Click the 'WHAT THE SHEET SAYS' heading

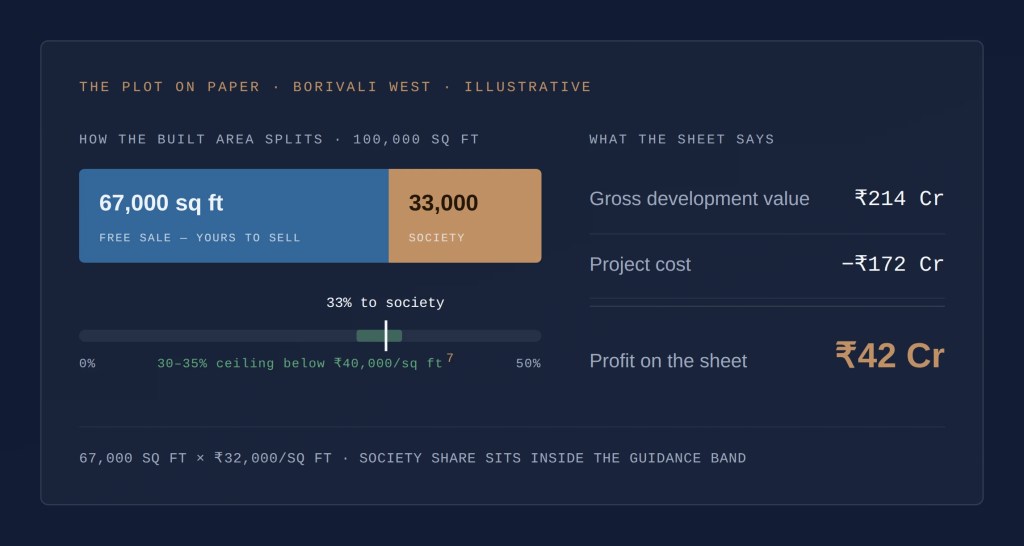point(682,139)
